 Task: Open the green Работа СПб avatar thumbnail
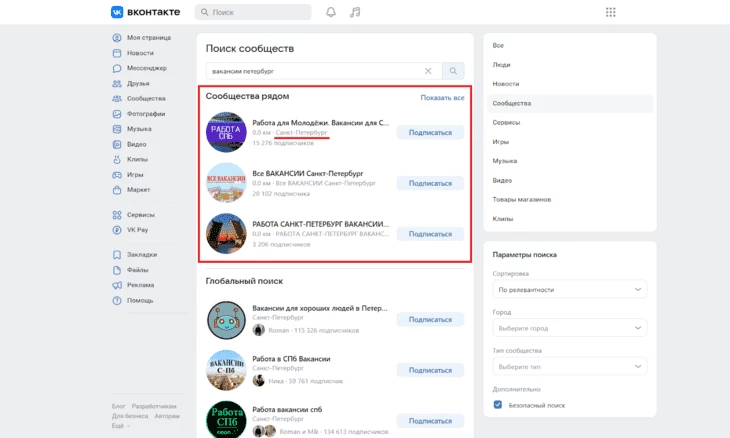[226, 419]
